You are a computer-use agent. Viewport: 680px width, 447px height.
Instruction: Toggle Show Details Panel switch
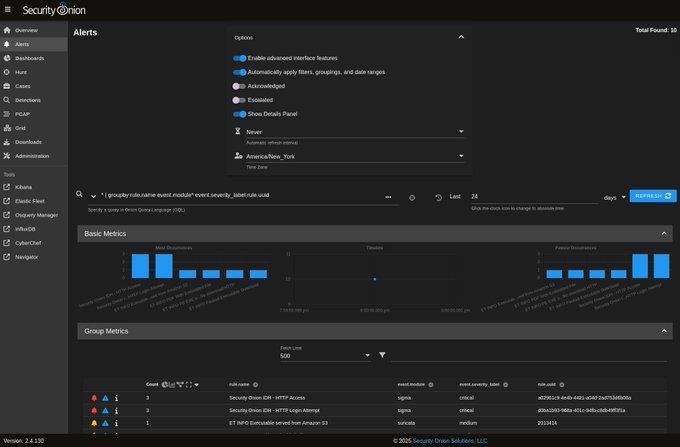(x=239, y=114)
